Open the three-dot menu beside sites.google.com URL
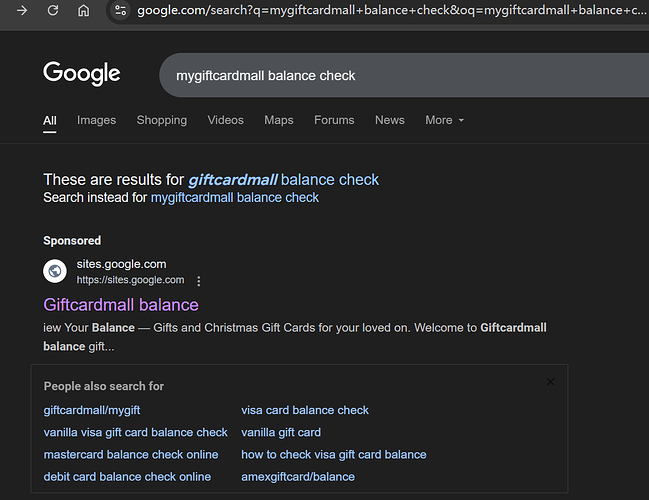Screen dimensions: 649x500 pos(199,281)
